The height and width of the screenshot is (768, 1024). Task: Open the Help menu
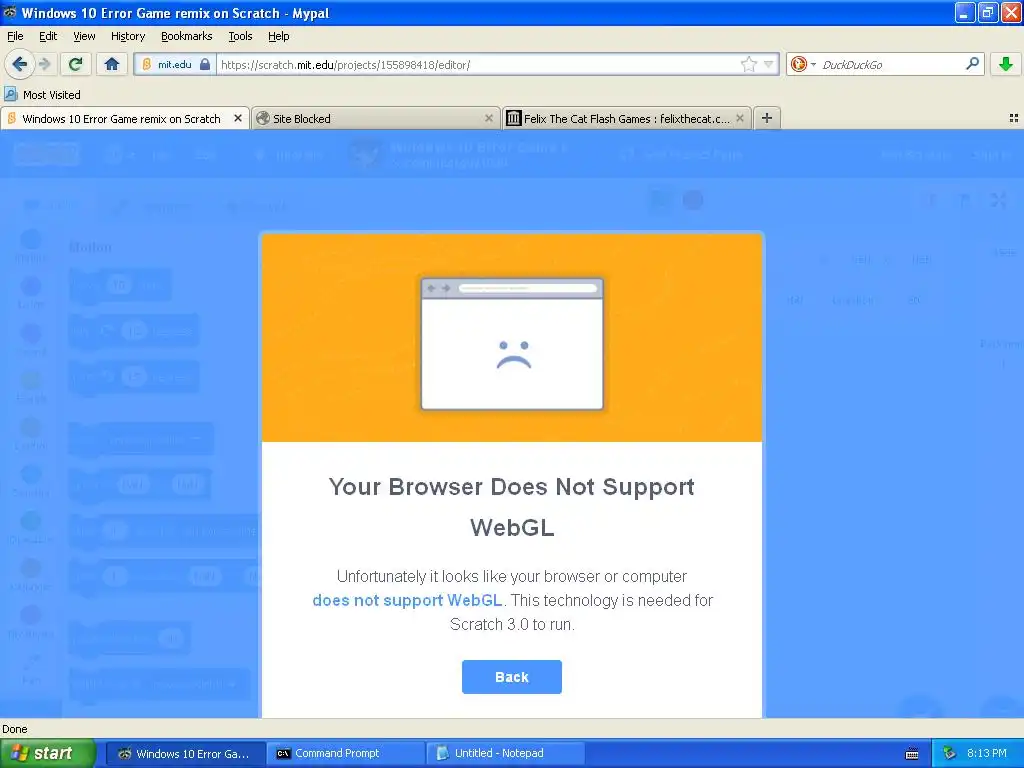278,36
